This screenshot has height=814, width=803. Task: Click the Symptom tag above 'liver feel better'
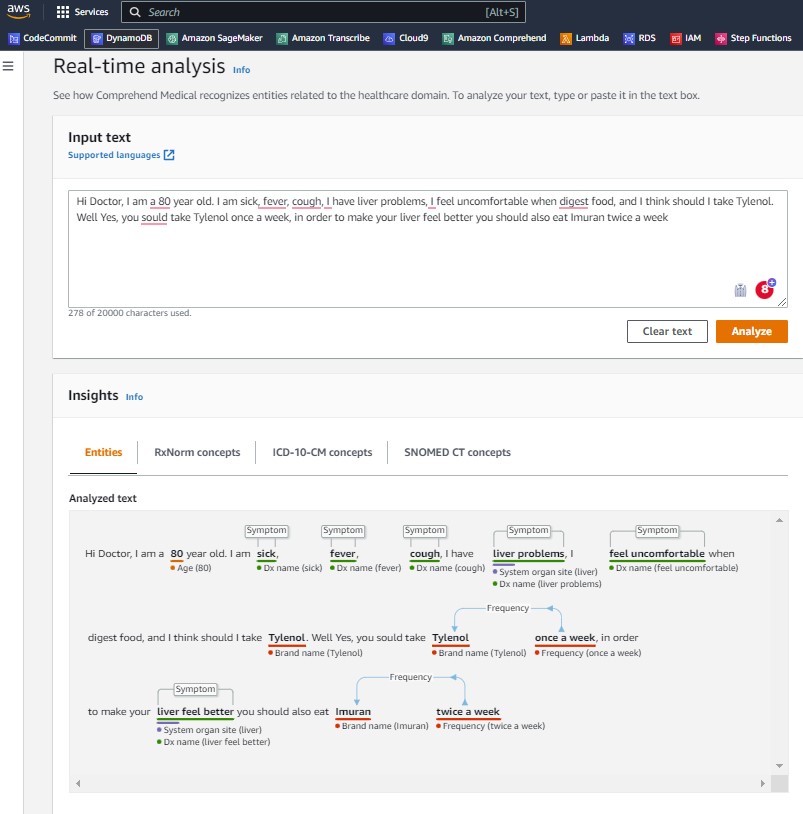[195, 689]
